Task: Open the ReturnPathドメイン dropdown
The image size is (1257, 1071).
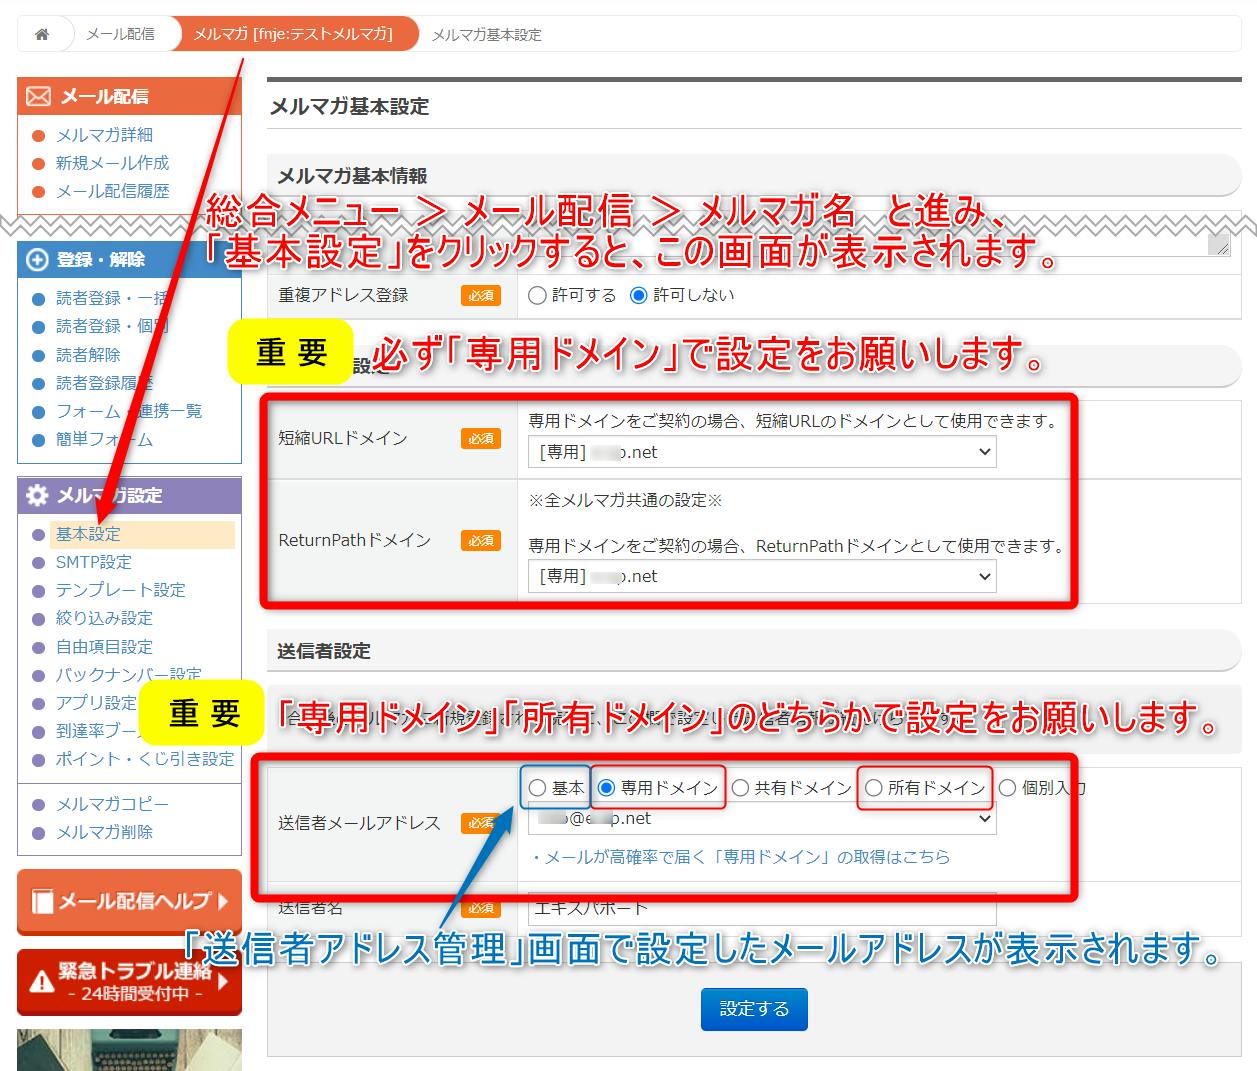Action: click(762, 576)
